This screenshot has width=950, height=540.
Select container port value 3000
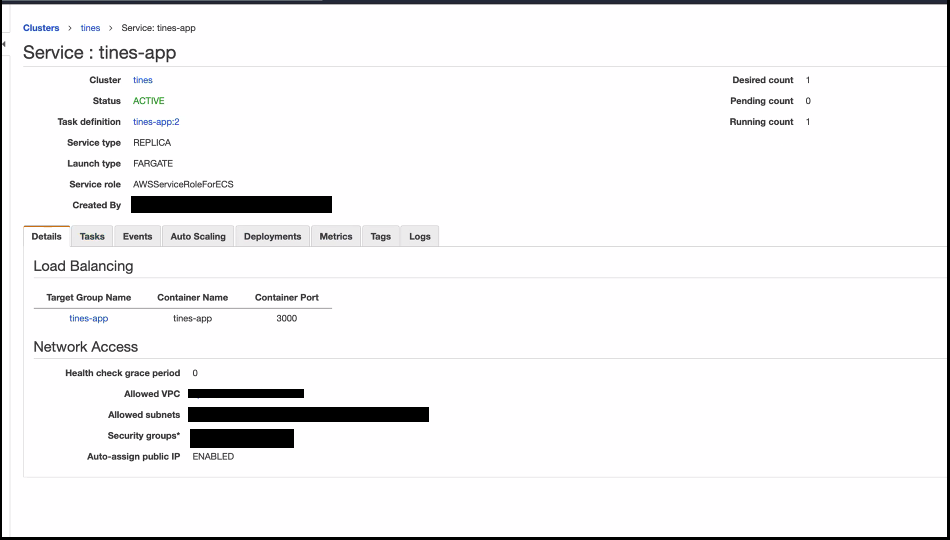(x=287, y=318)
